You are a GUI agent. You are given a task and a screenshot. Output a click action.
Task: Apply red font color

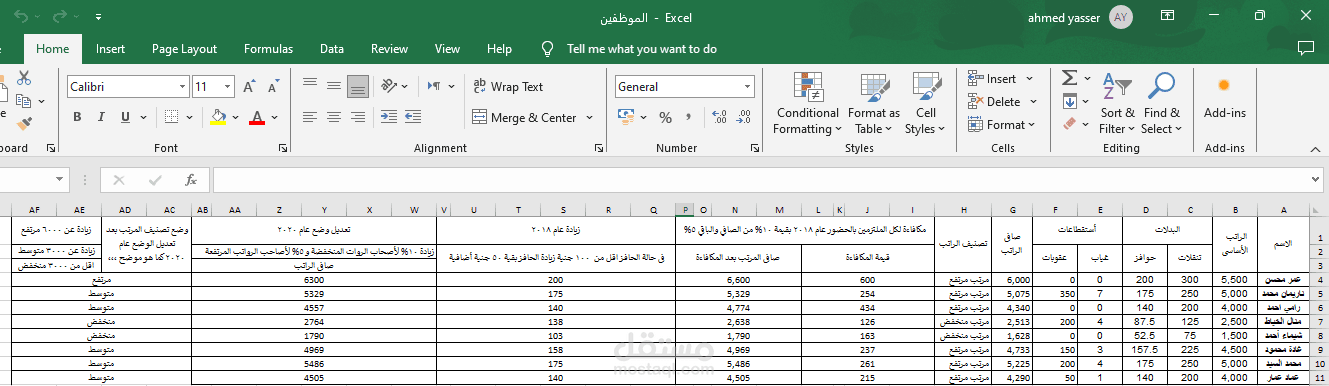(x=257, y=118)
